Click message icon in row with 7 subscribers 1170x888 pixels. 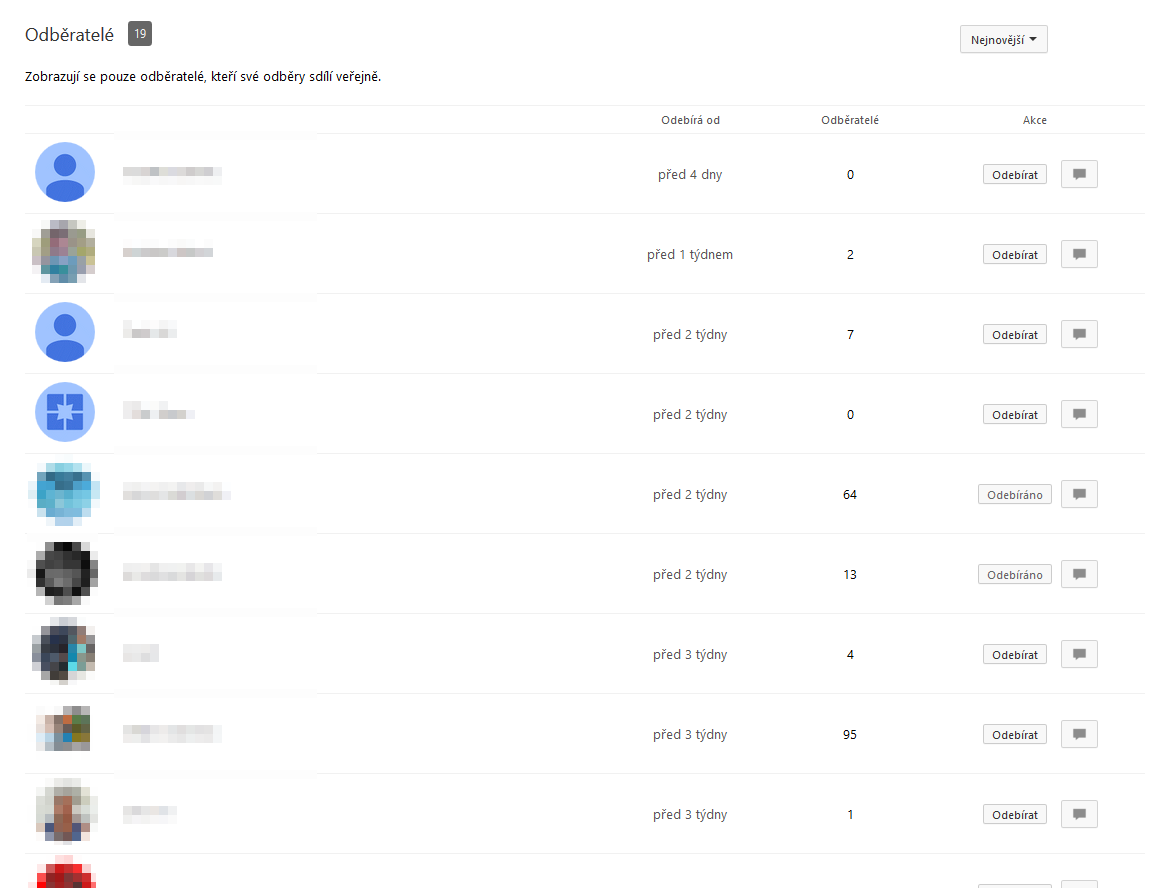point(1079,334)
